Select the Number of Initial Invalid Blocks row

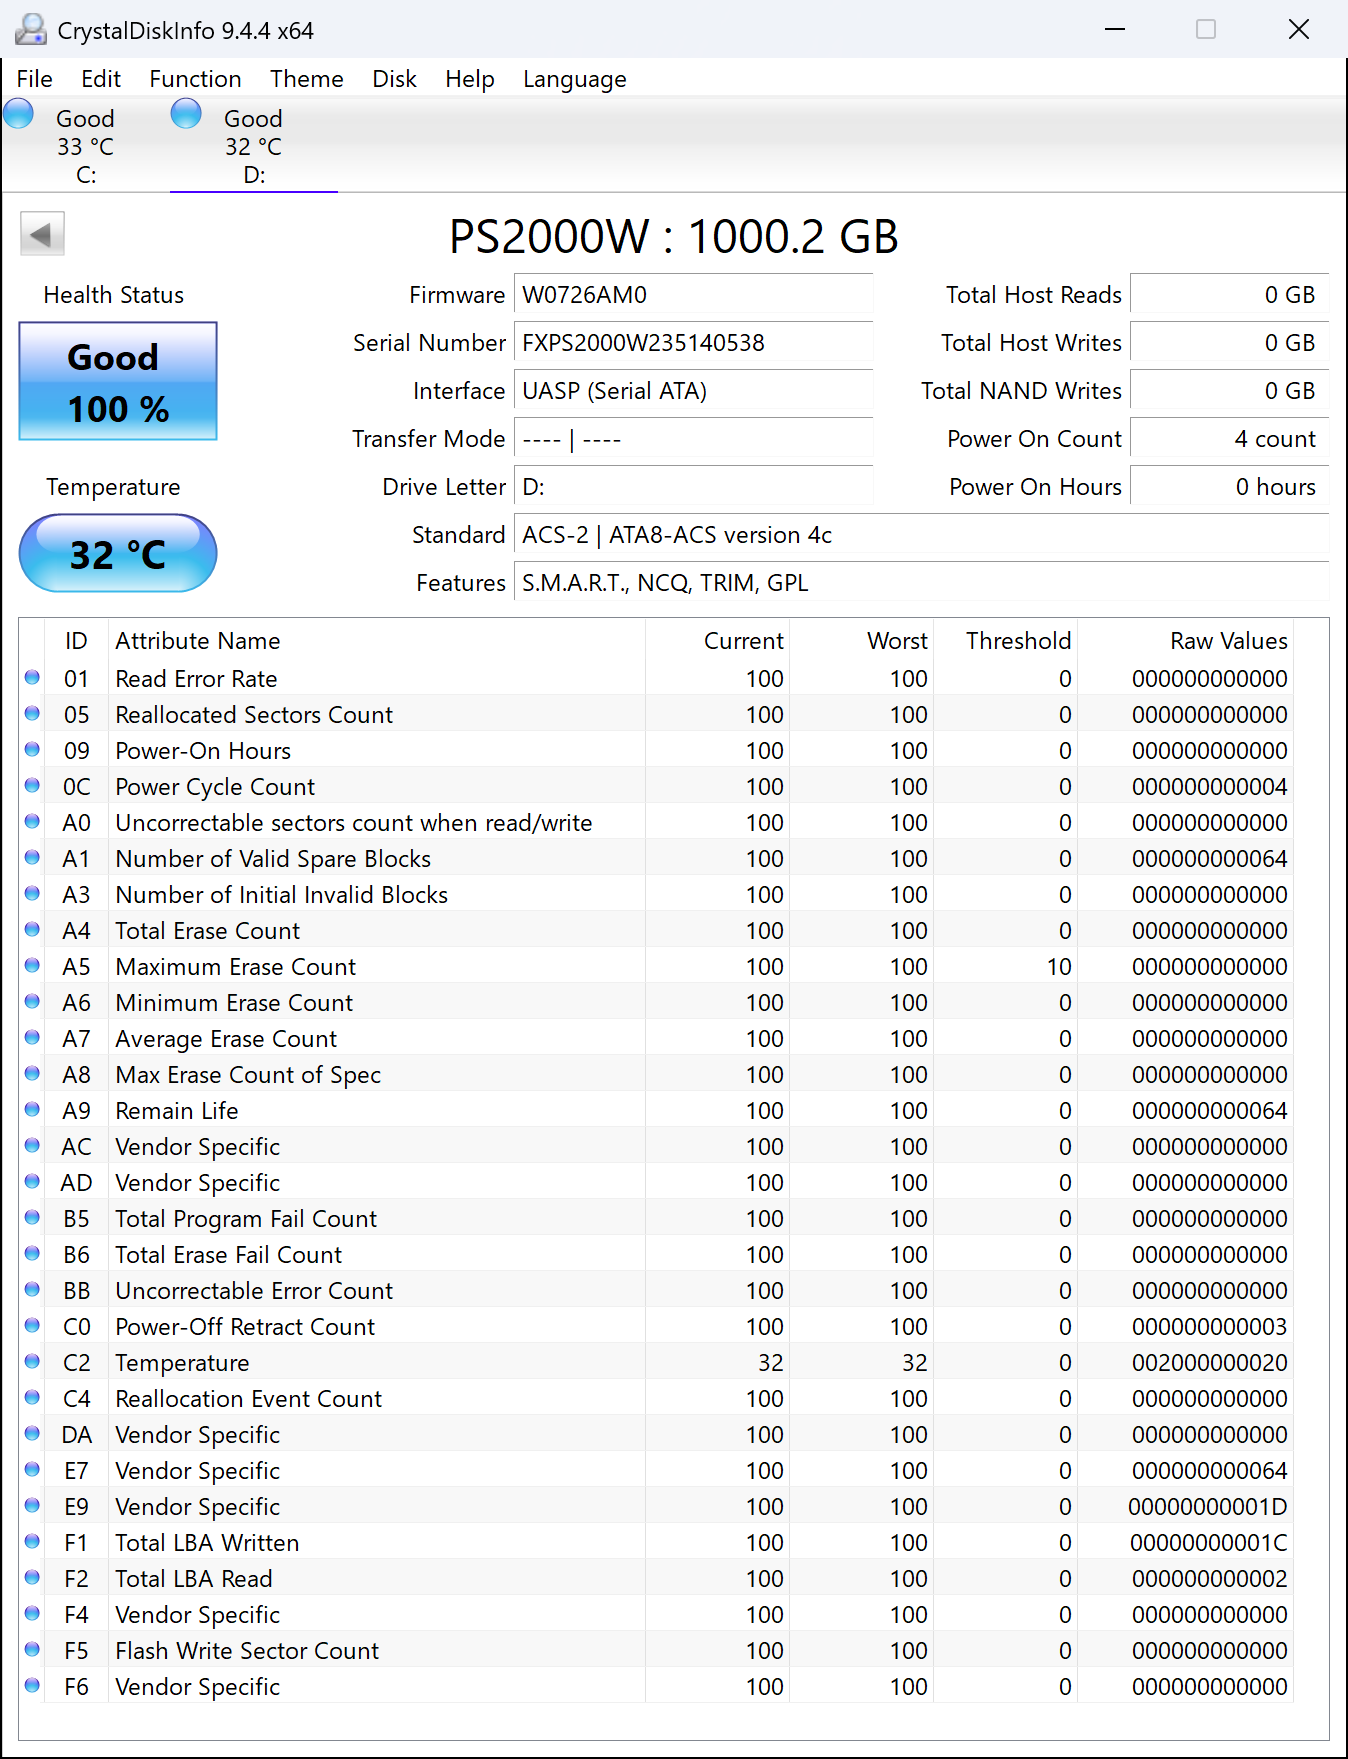656,894
